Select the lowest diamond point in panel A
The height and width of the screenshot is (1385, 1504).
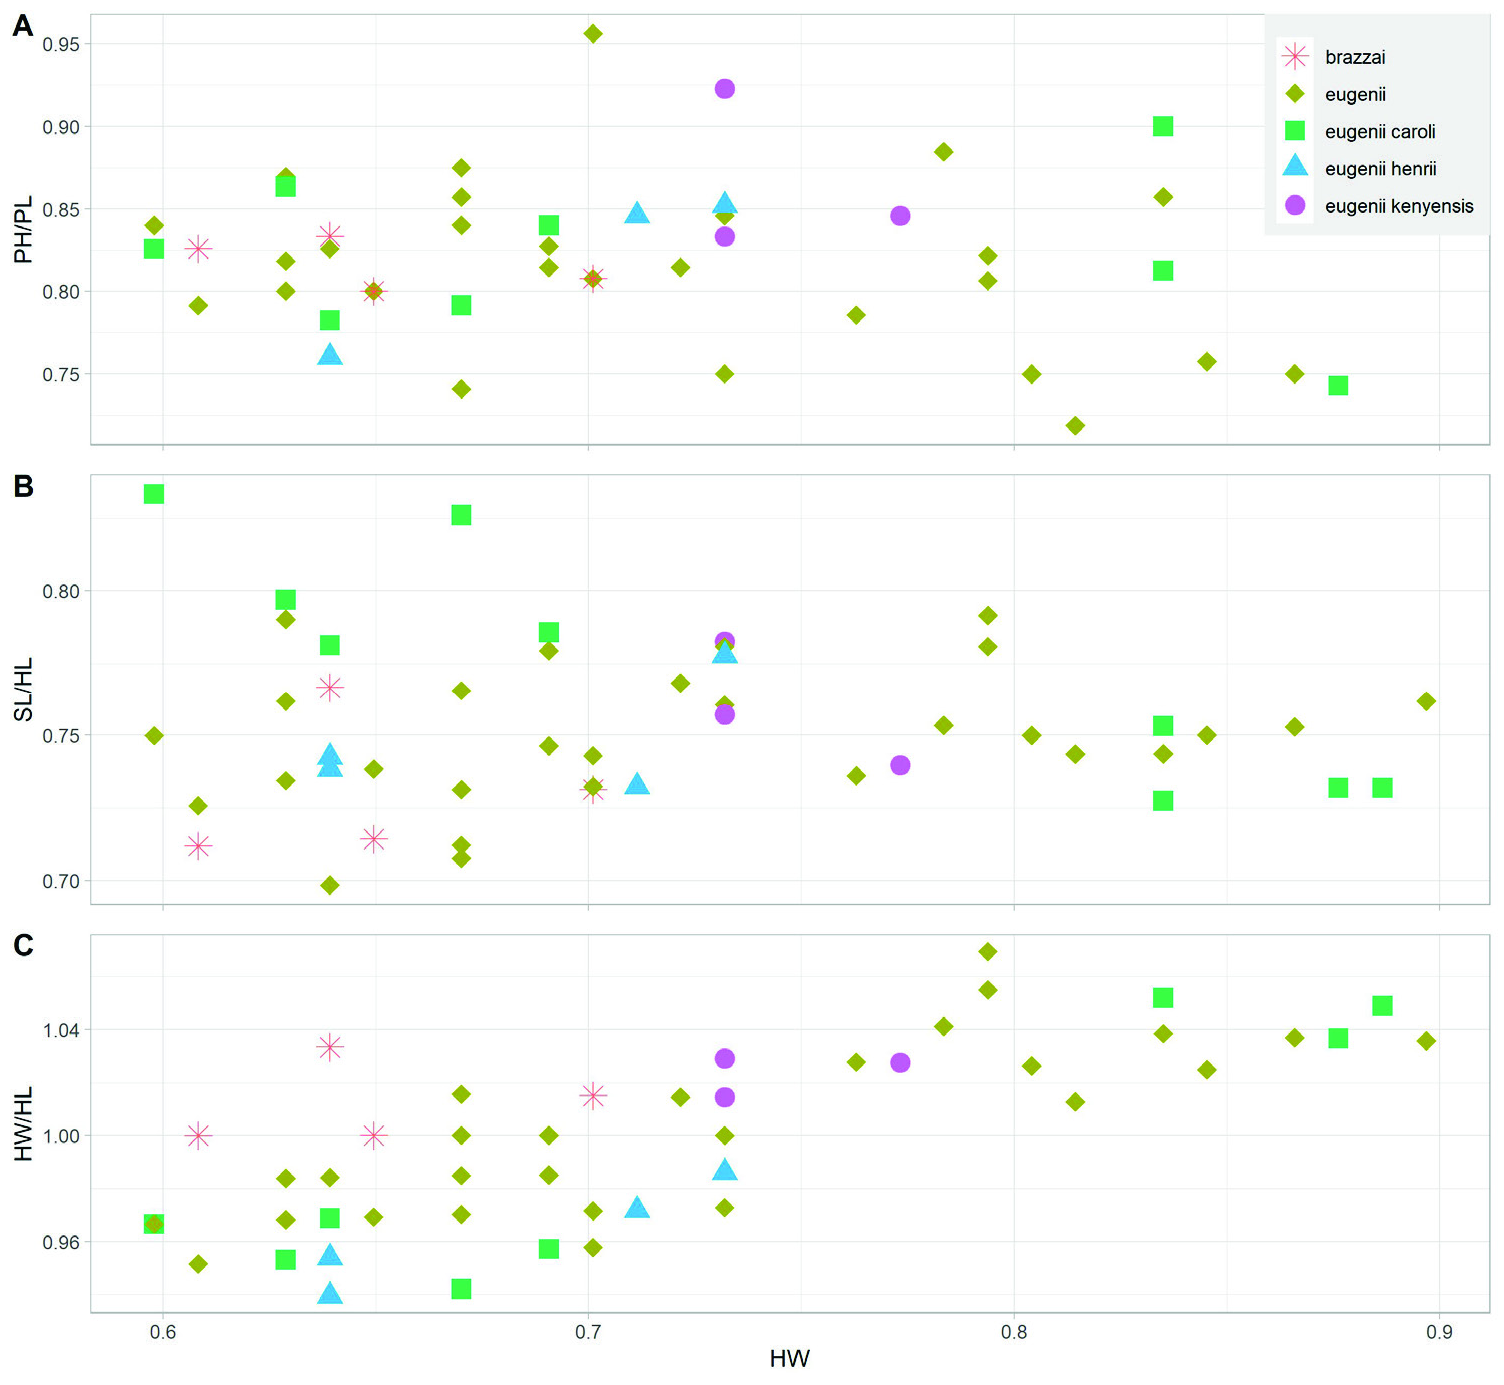click(x=1075, y=426)
